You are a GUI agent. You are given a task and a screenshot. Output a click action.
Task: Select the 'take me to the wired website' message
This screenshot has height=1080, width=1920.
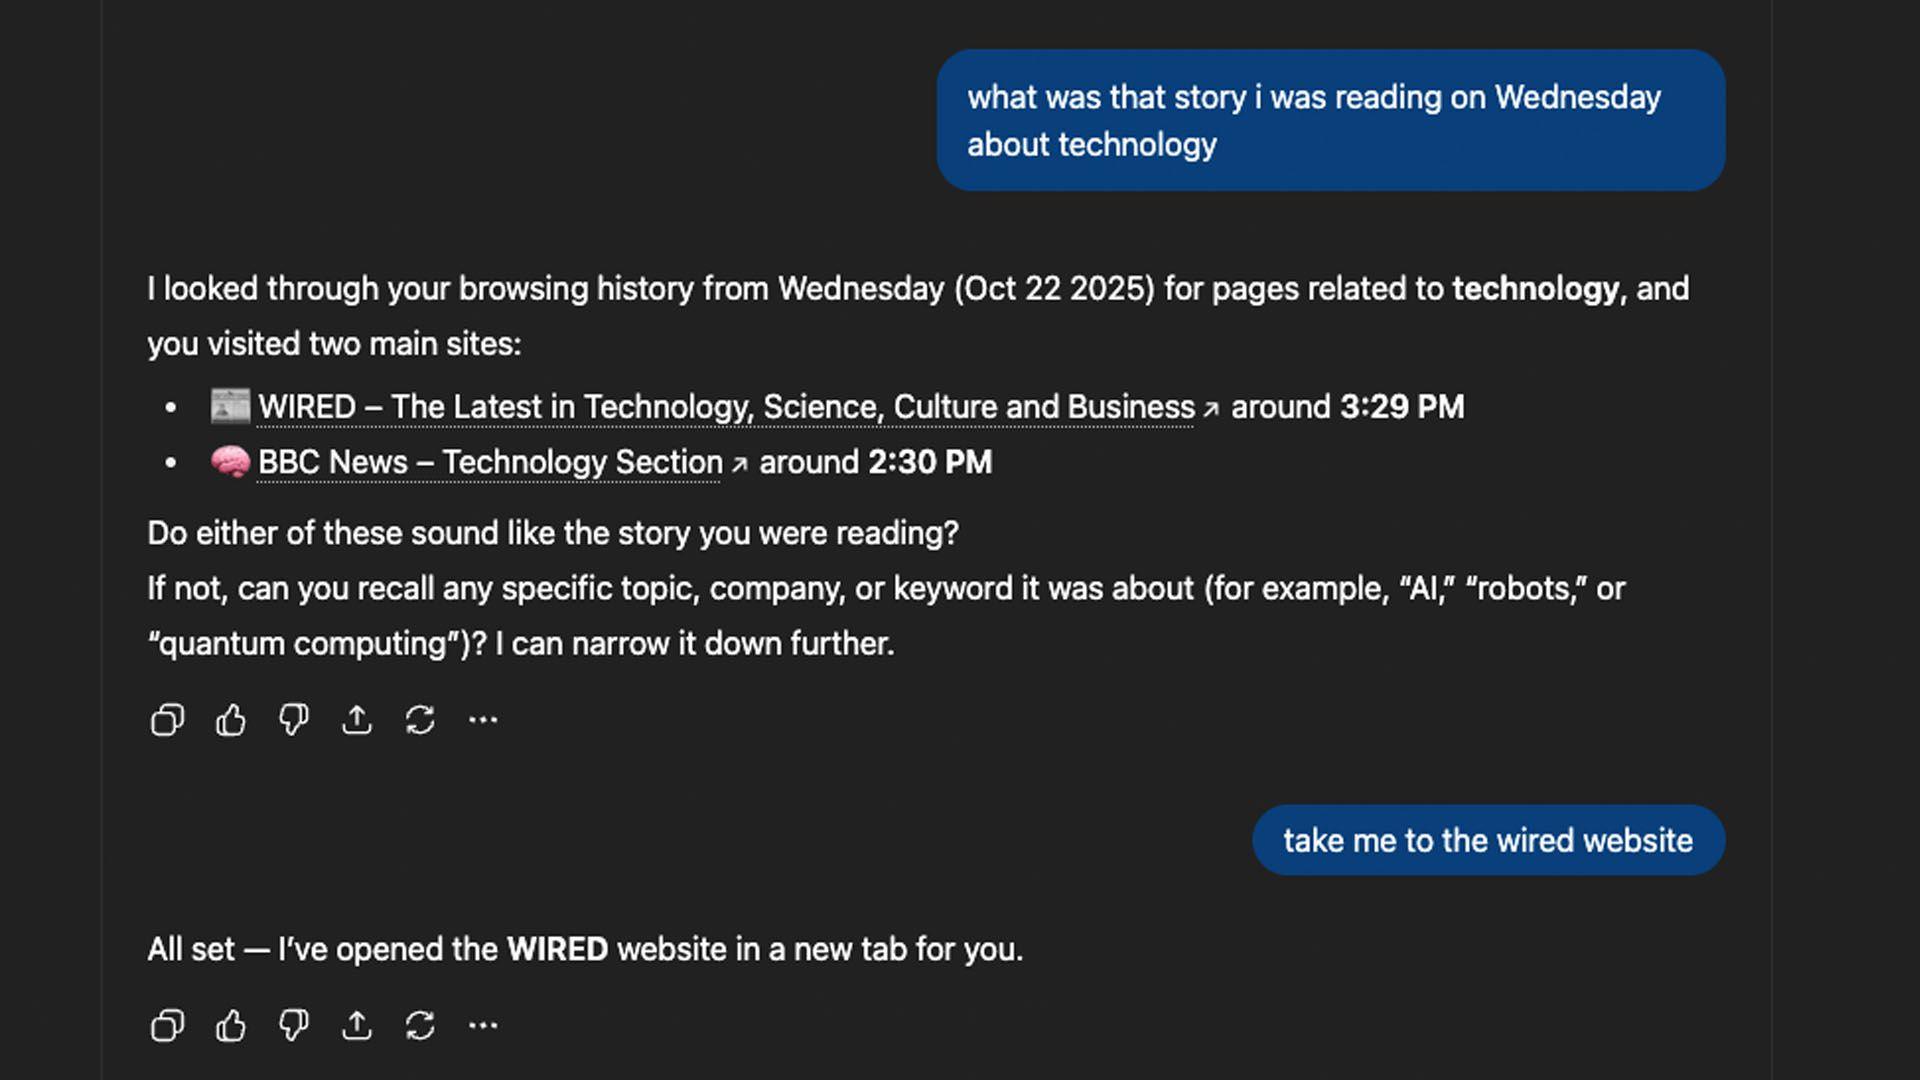(x=1487, y=840)
